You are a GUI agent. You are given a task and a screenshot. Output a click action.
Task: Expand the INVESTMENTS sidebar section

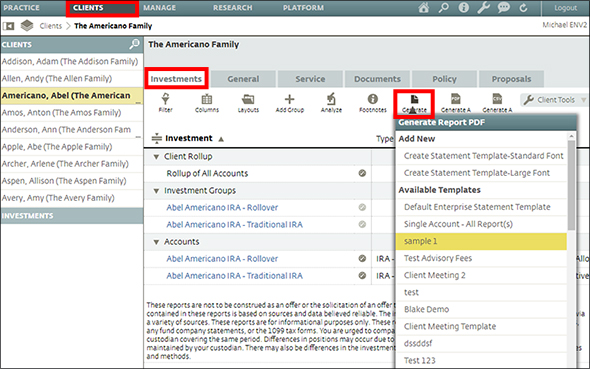pyautogui.click(x=71, y=216)
